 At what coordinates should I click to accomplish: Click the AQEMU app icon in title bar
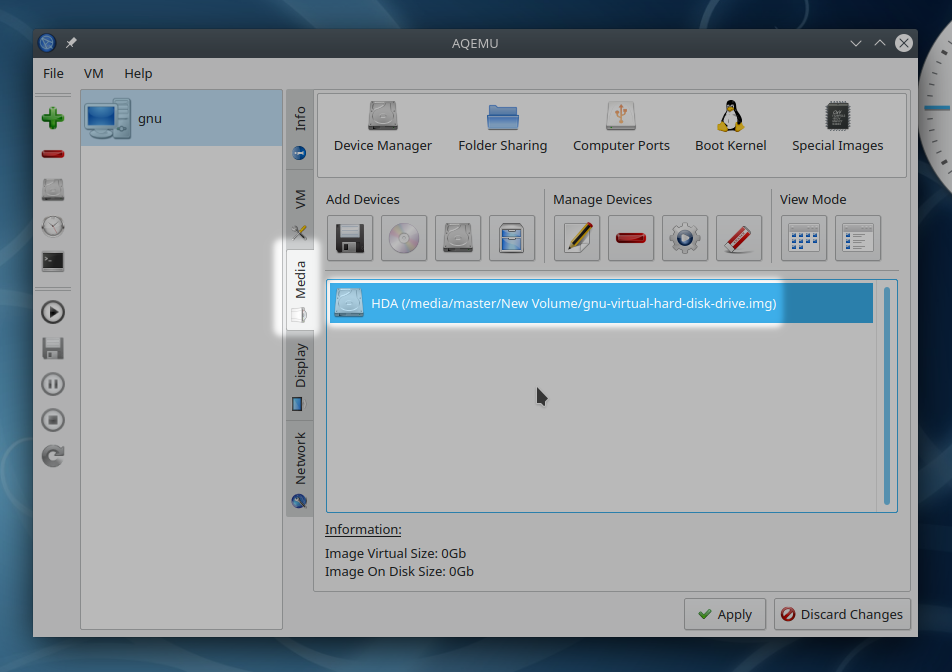tap(47, 43)
